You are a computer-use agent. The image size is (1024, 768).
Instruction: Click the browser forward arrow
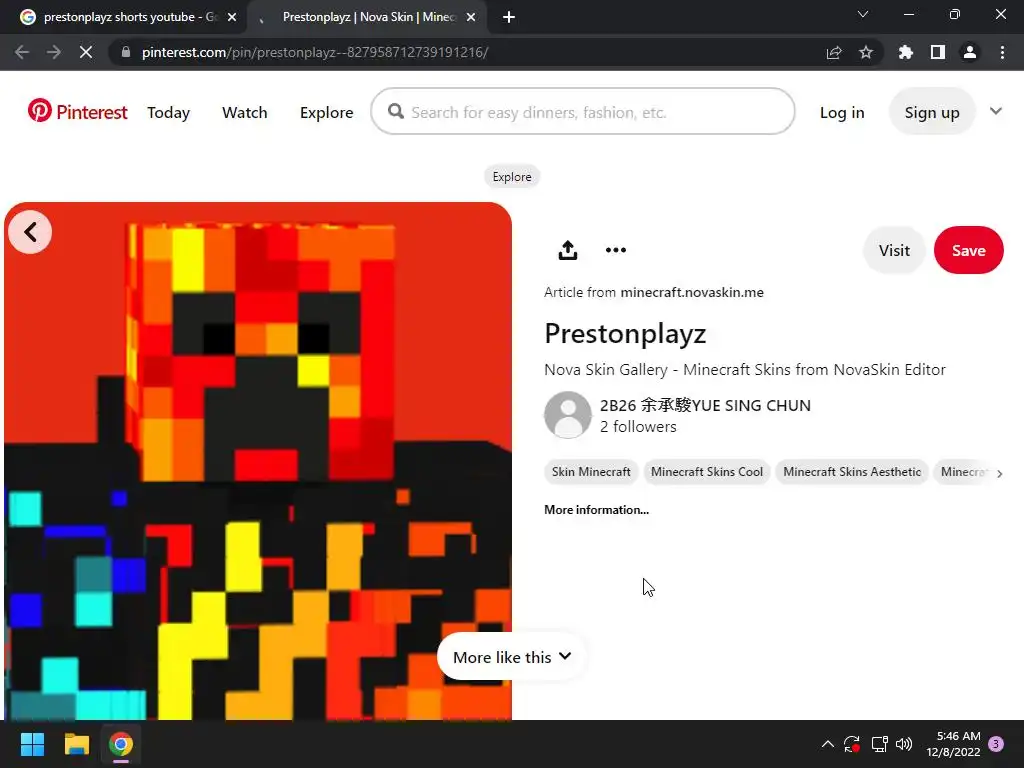click(x=54, y=52)
